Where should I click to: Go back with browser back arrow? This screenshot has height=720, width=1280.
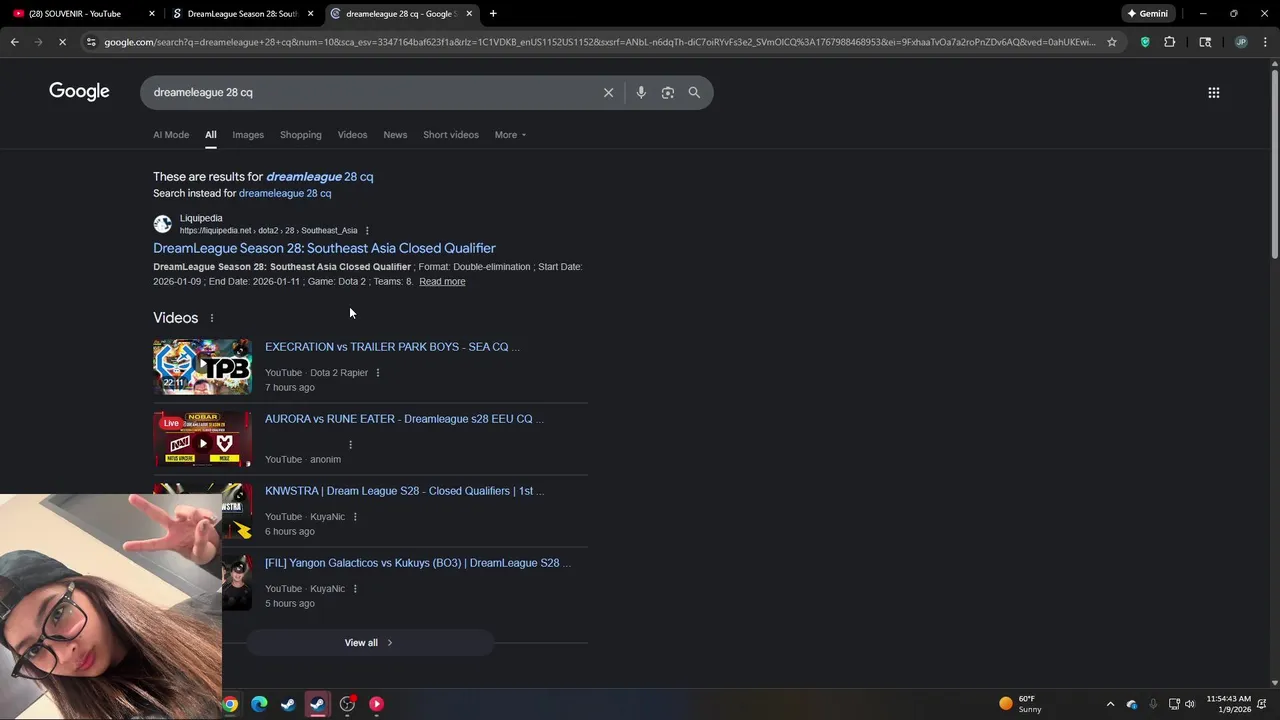tap(14, 42)
